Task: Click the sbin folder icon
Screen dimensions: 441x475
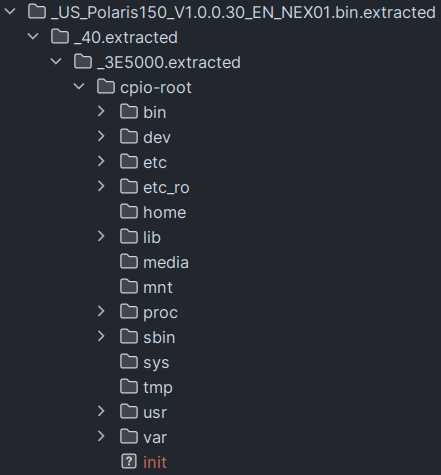Action: click(129, 337)
